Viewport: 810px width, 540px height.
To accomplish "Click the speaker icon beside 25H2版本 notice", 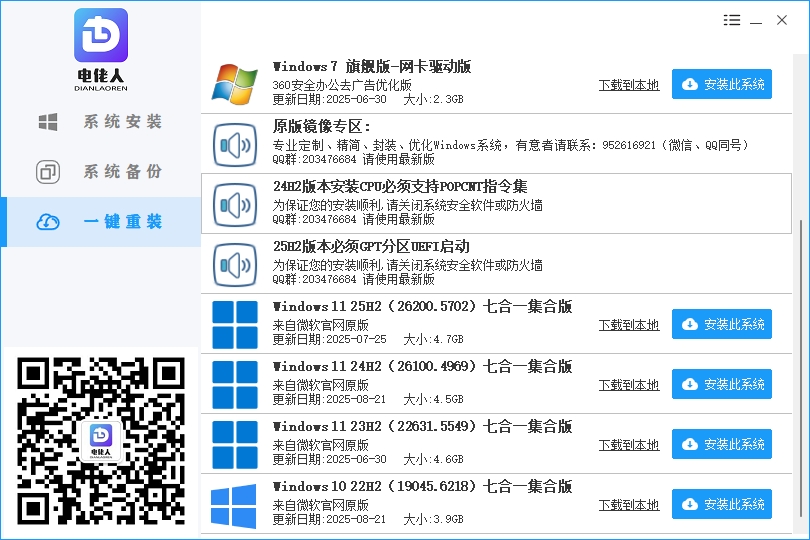I will (235, 265).
